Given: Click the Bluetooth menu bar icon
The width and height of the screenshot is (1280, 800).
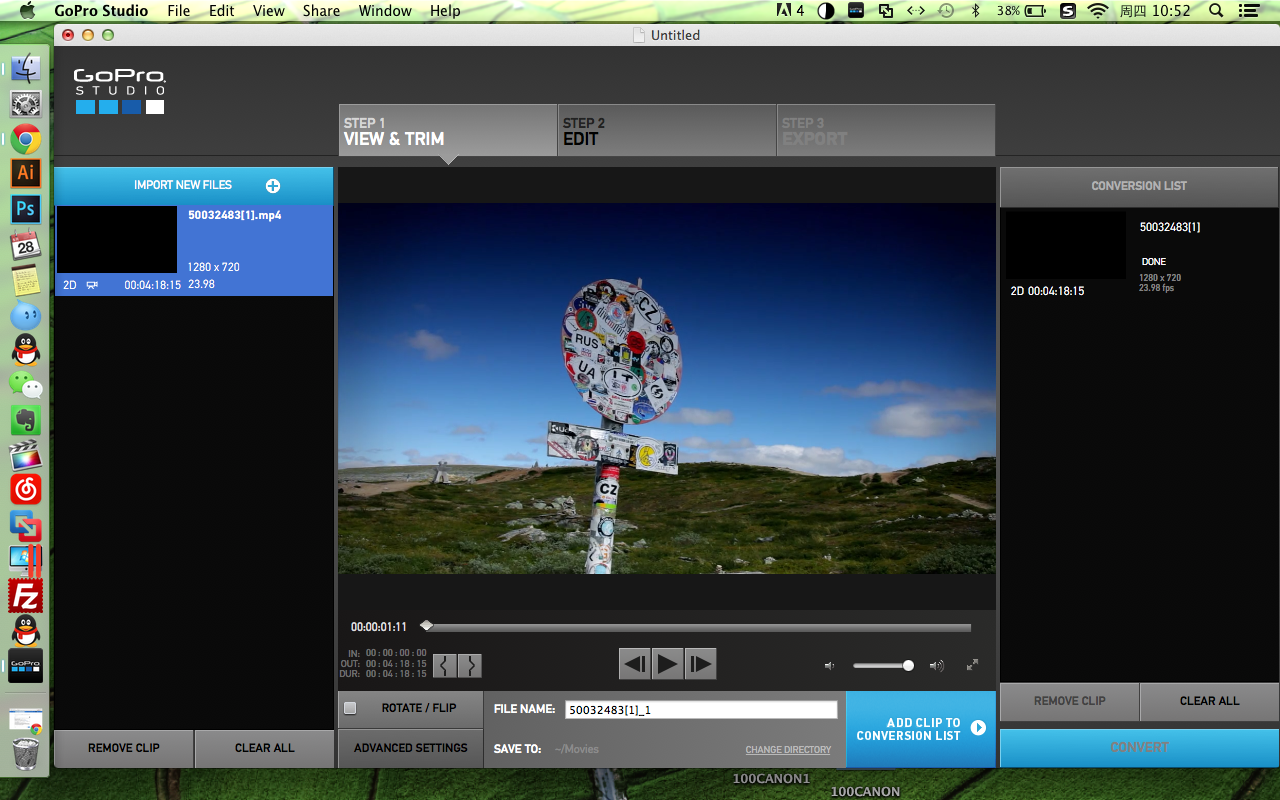Looking at the screenshot, I should point(975,11).
